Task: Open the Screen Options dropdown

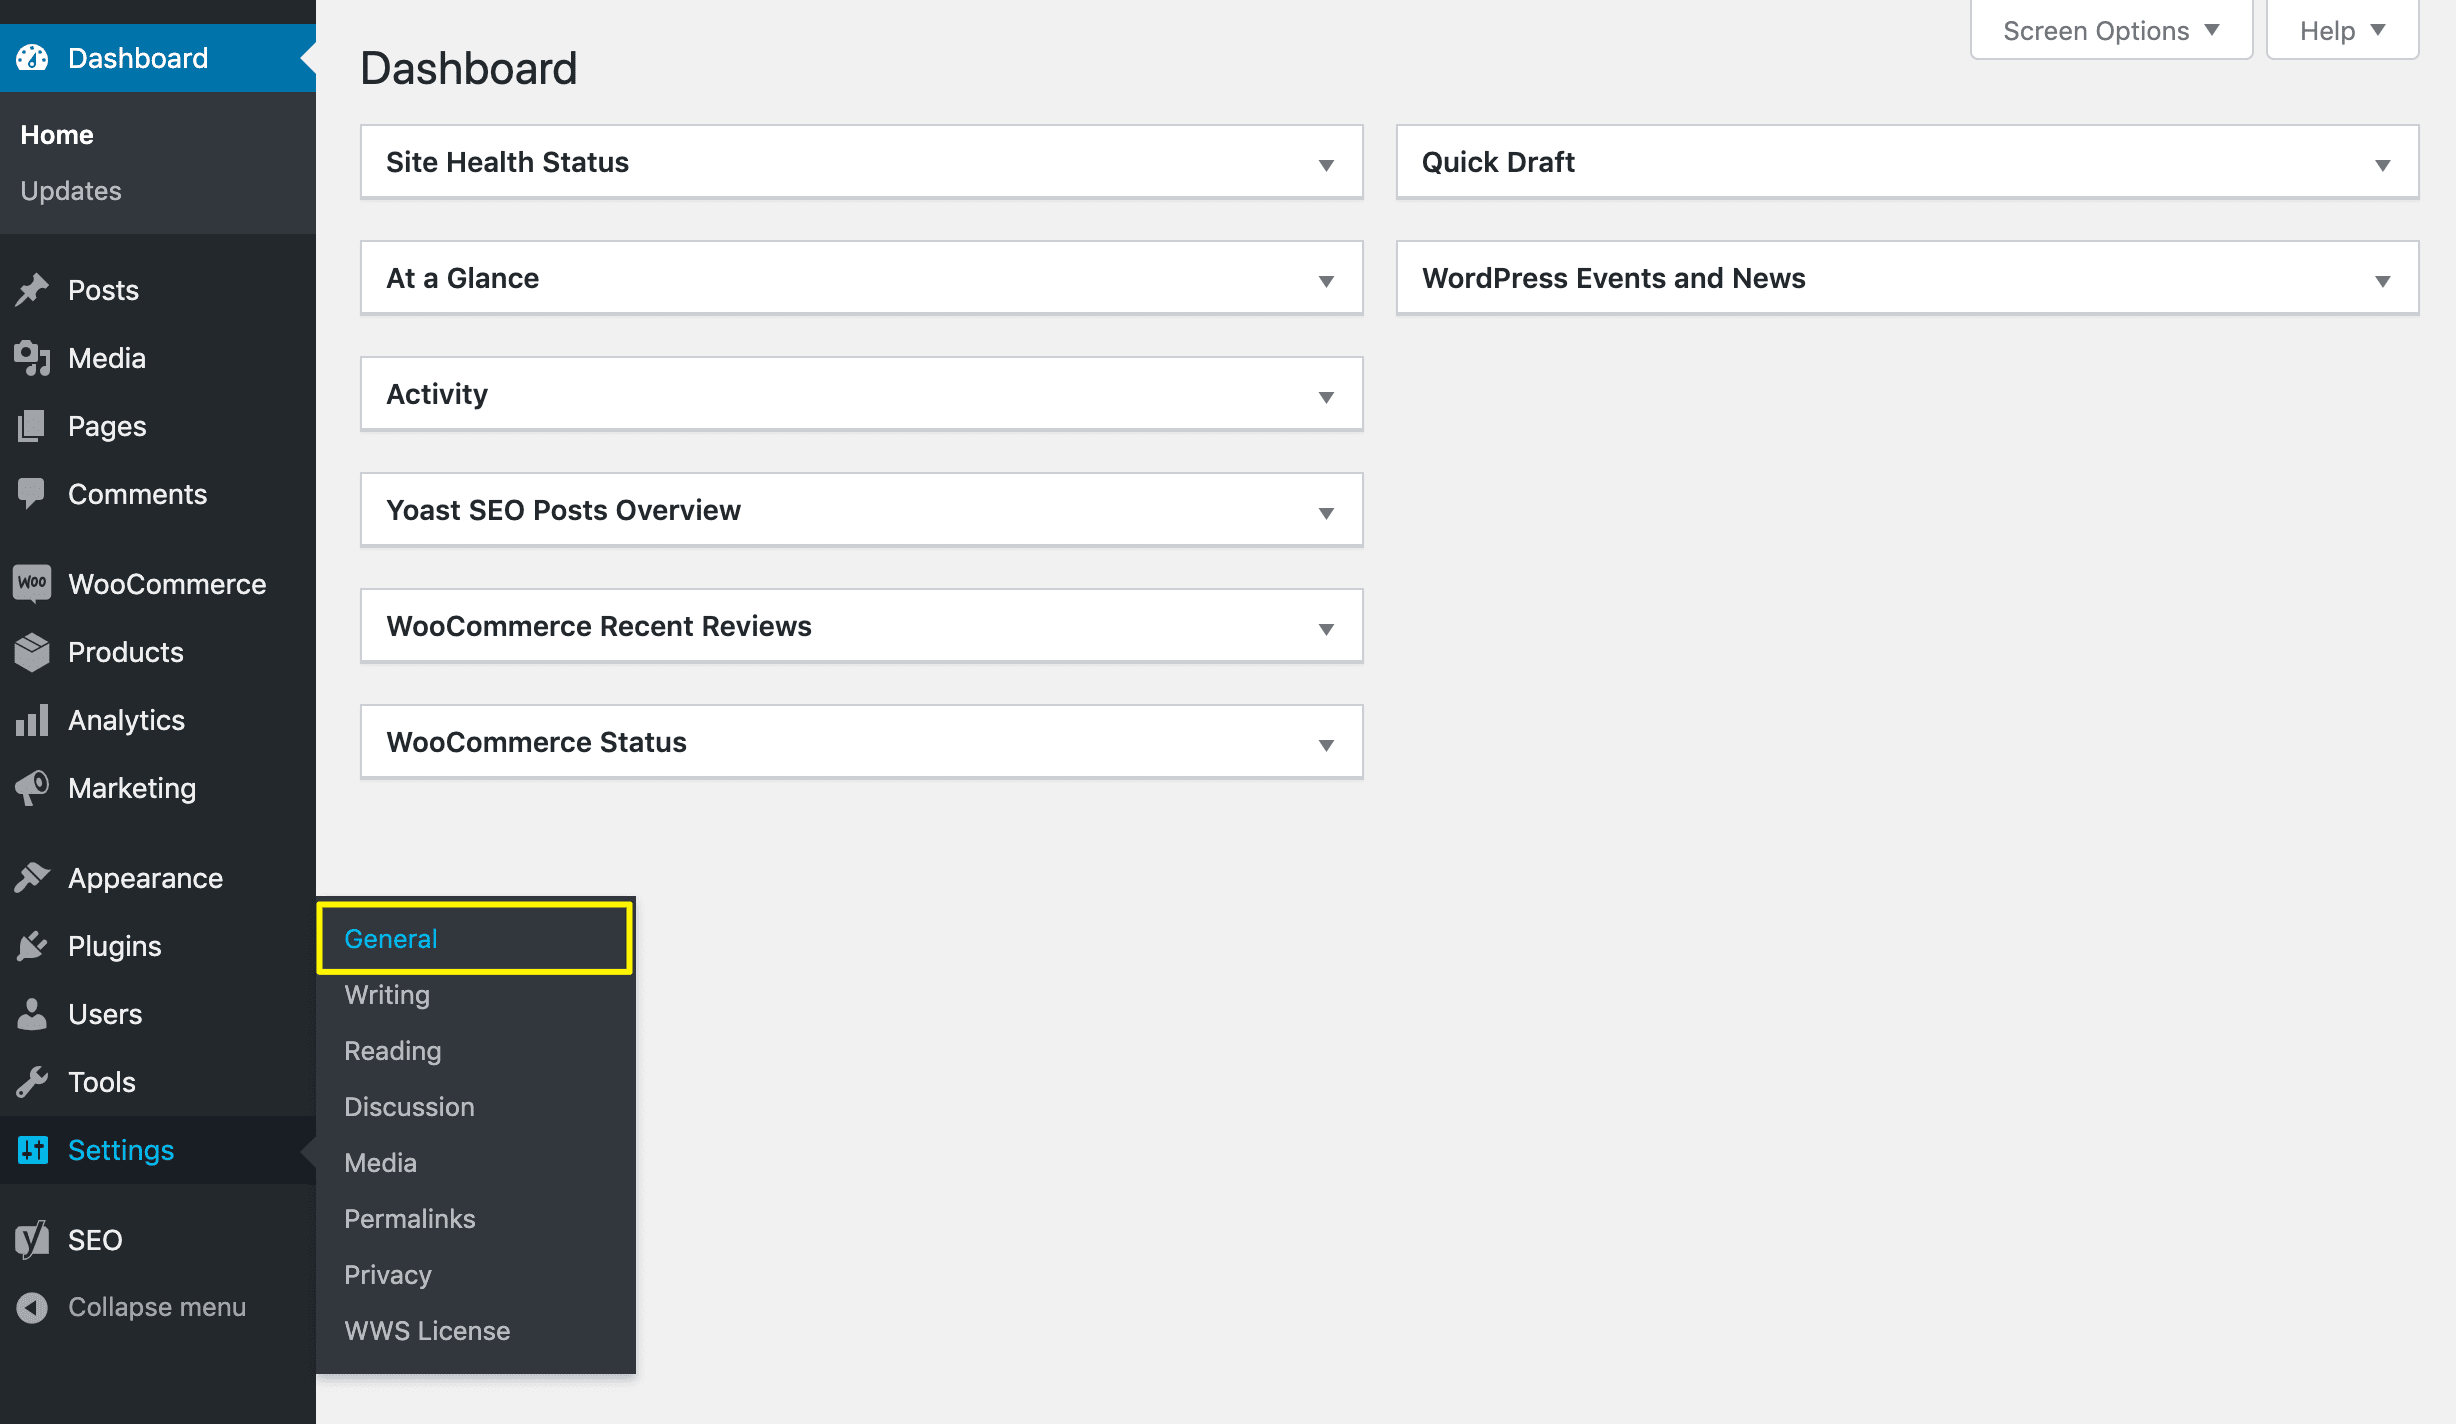Action: (x=2109, y=30)
